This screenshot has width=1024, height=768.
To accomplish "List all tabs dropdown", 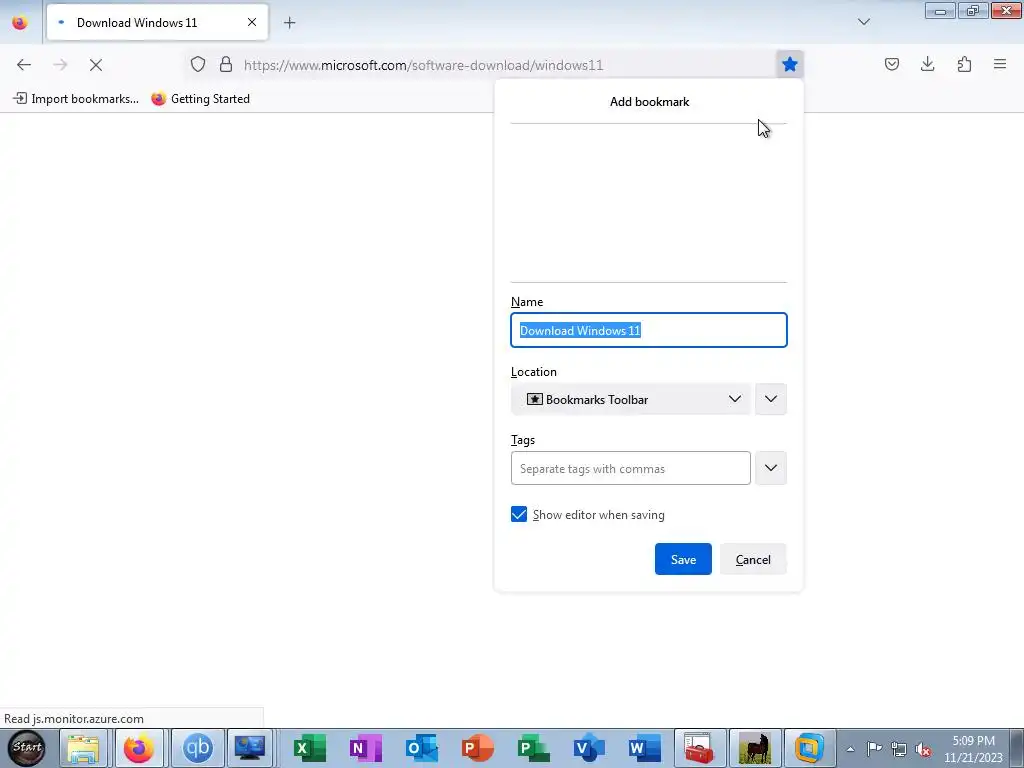I will point(863,22).
